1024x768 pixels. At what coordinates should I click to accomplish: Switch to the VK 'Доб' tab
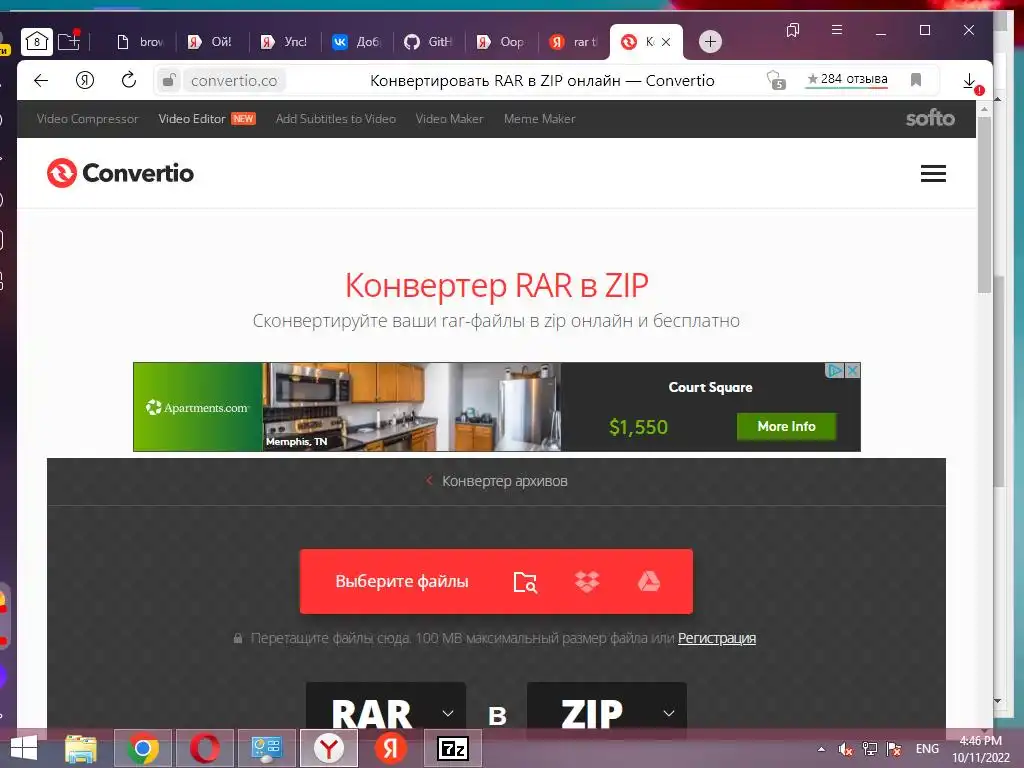pyautogui.click(x=357, y=42)
